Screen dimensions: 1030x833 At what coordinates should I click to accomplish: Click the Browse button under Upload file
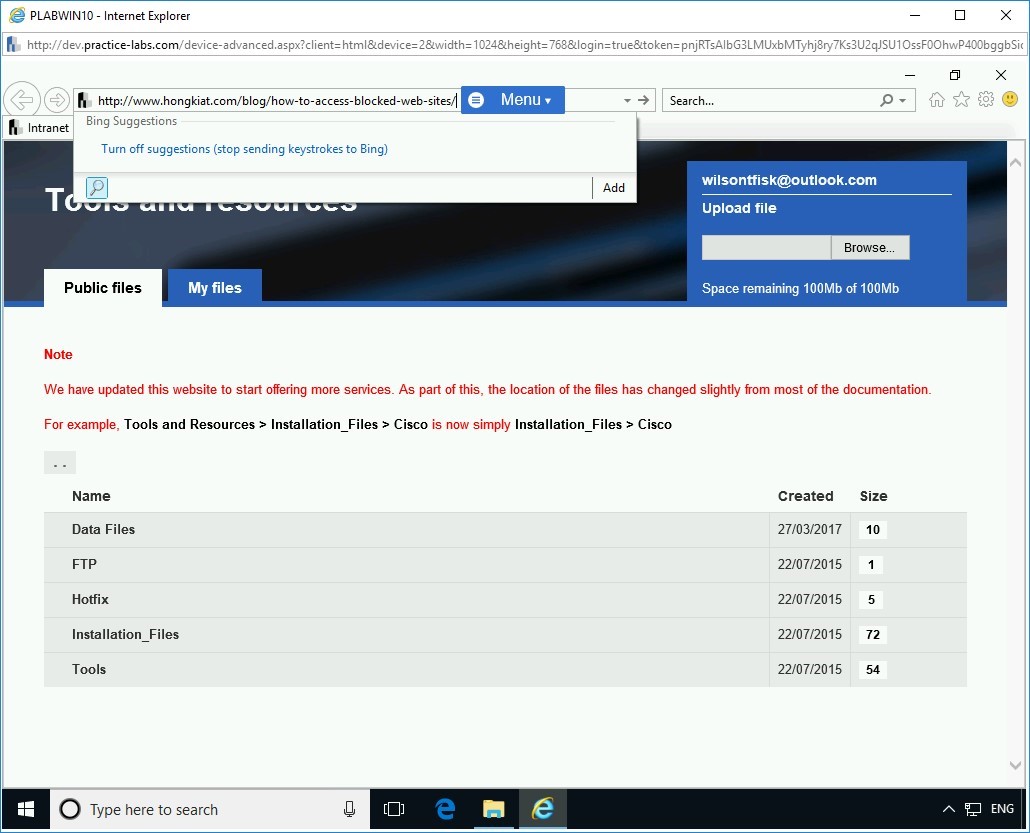869,247
